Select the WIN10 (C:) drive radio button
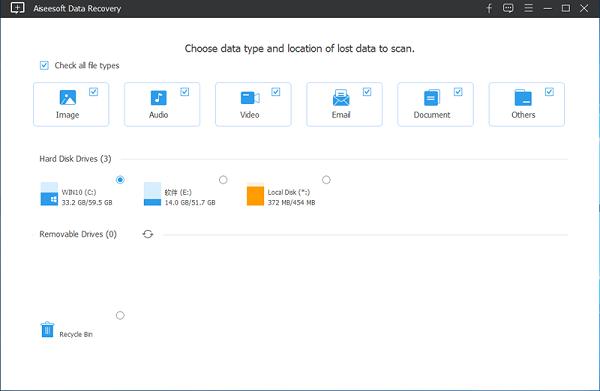This screenshot has width=600, height=391. point(120,180)
